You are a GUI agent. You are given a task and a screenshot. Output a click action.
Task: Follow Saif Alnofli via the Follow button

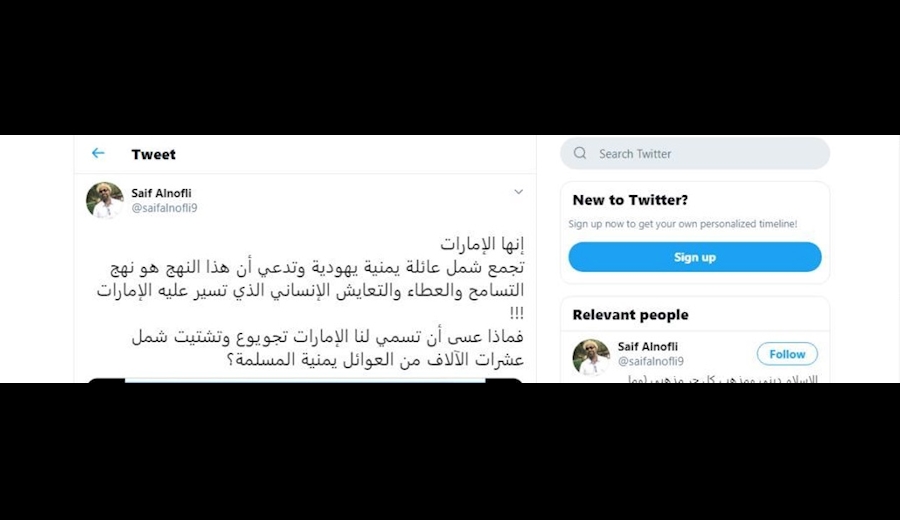(787, 354)
